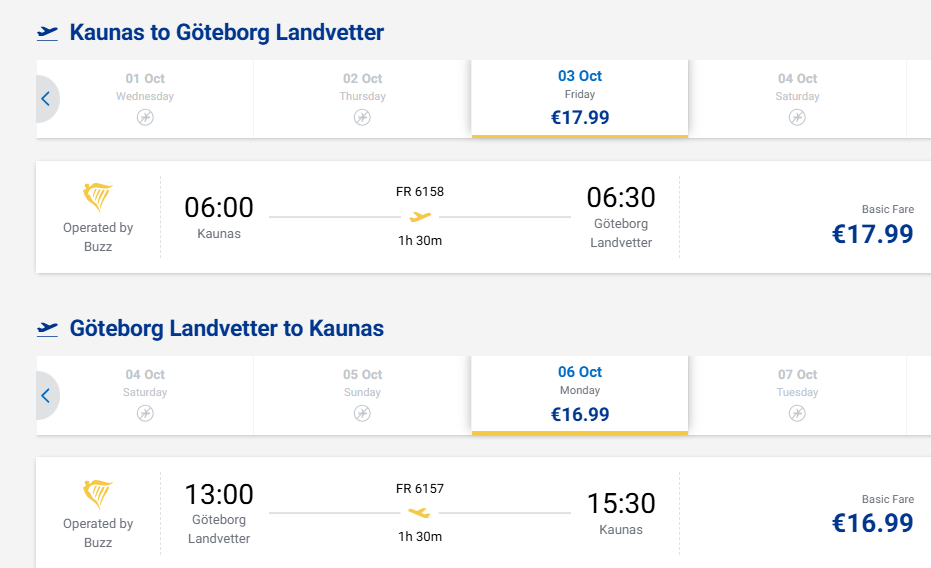Open the 06:00 Kaunas departure flight card
Screen dimensions: 931x568
coord(483,217)
